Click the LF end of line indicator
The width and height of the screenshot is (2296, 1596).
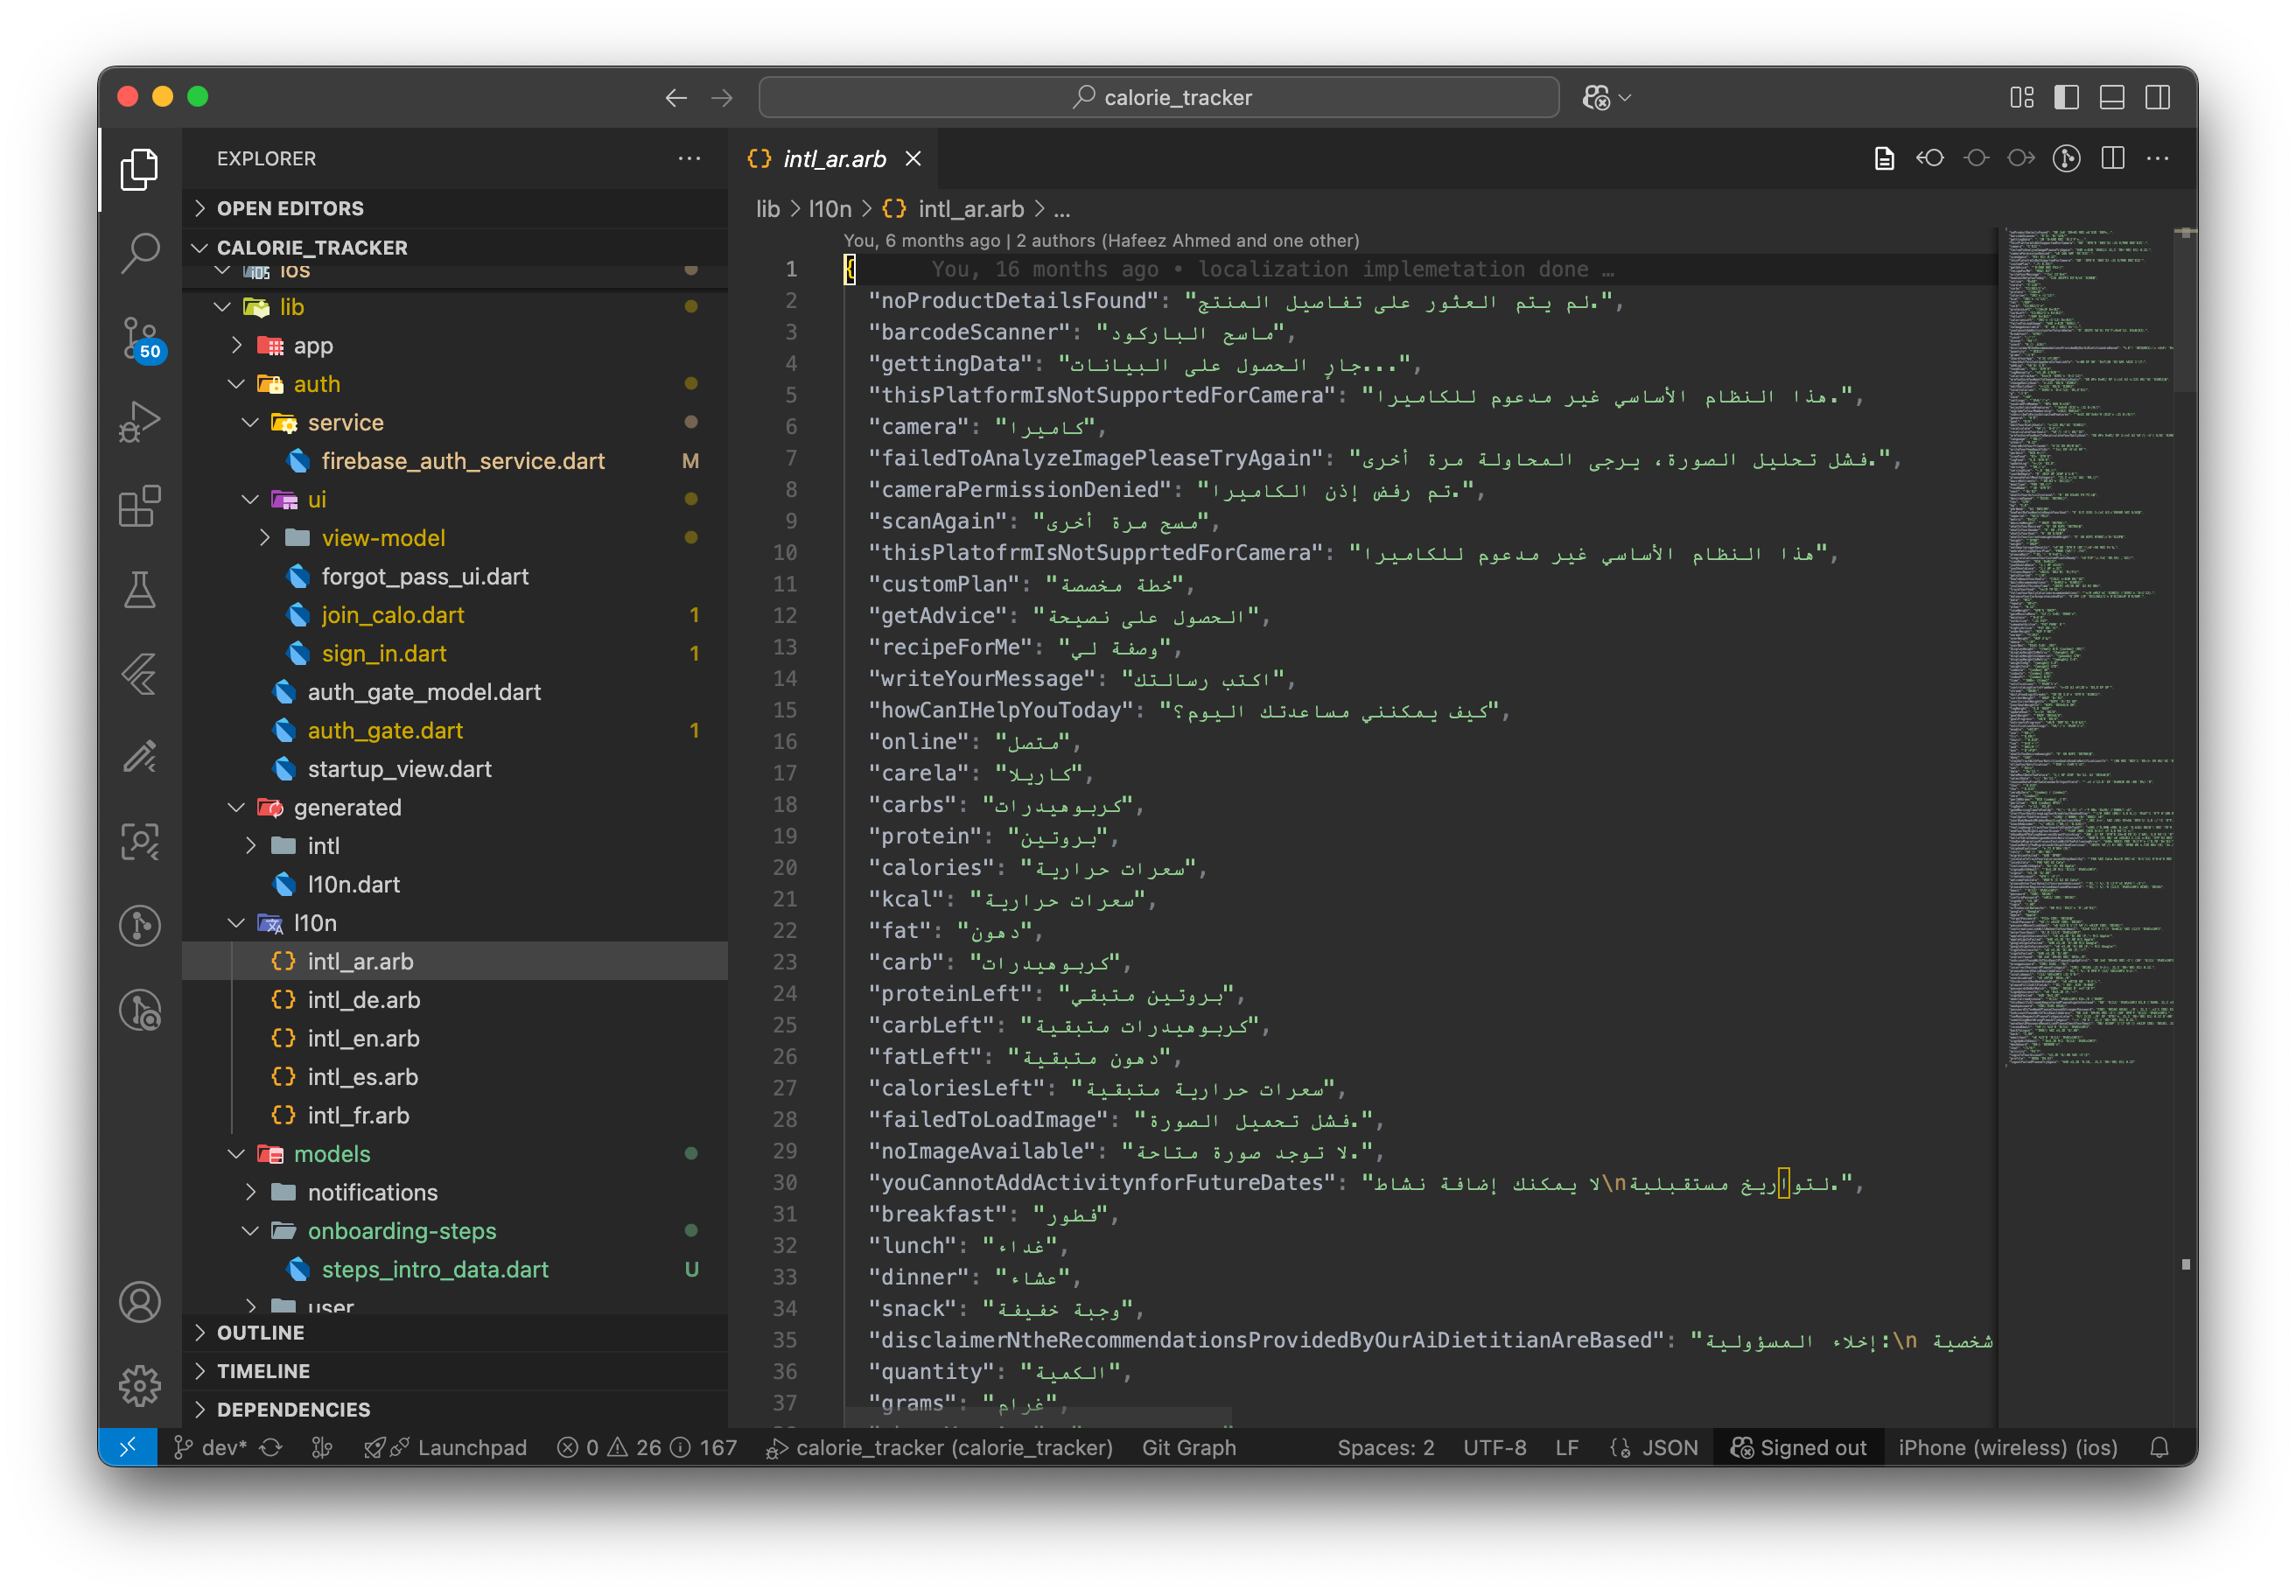coord(1567,1447)
